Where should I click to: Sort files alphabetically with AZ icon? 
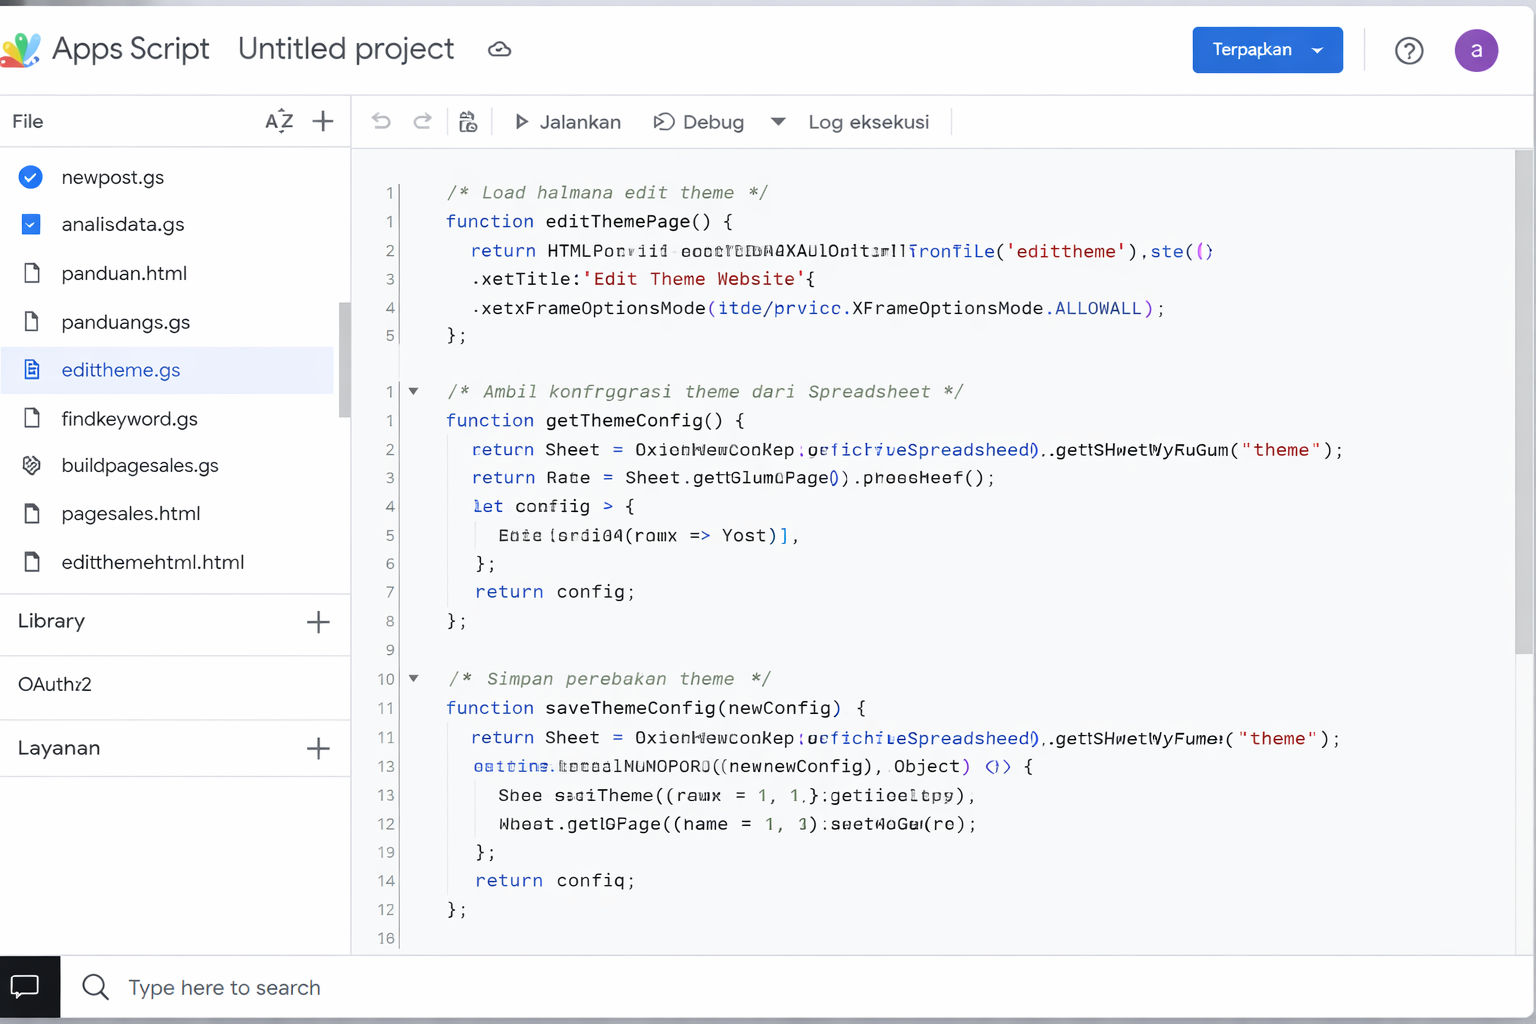point(279,121)
